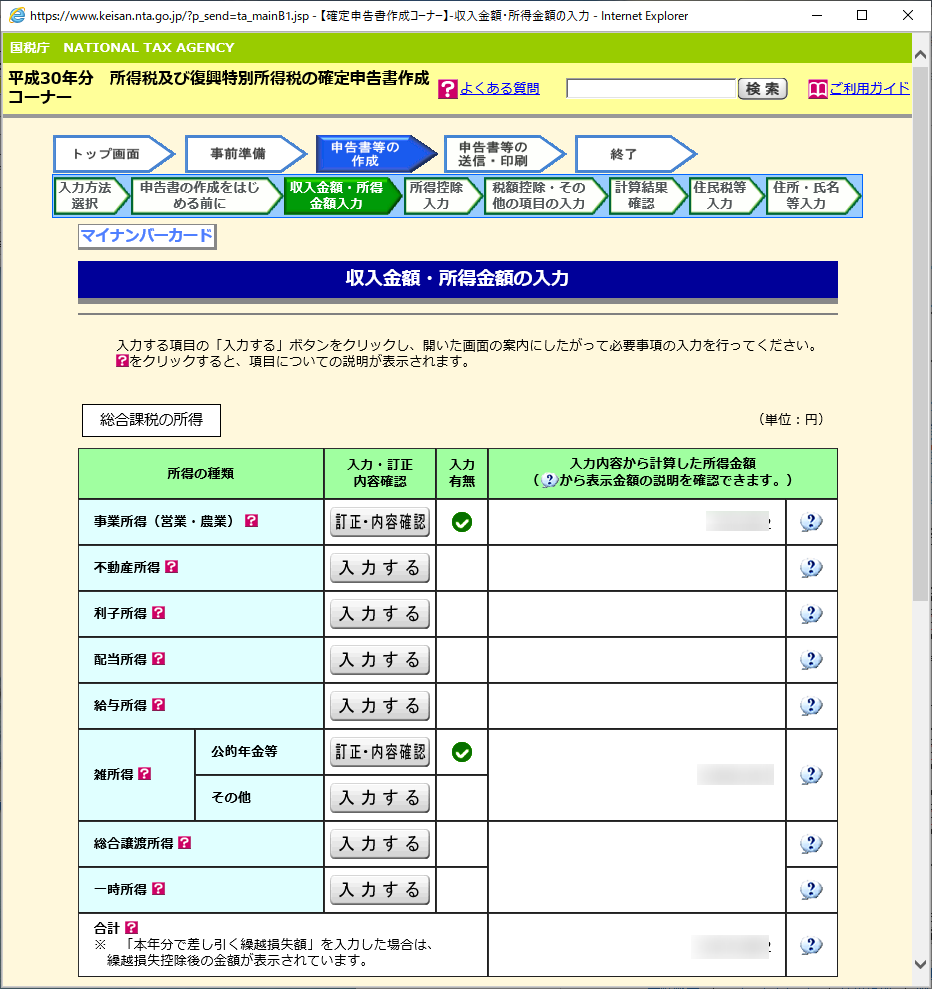
Task: Click the red help icon next to 事業所得（営業・農業）
Action: (x=252, y=521)
